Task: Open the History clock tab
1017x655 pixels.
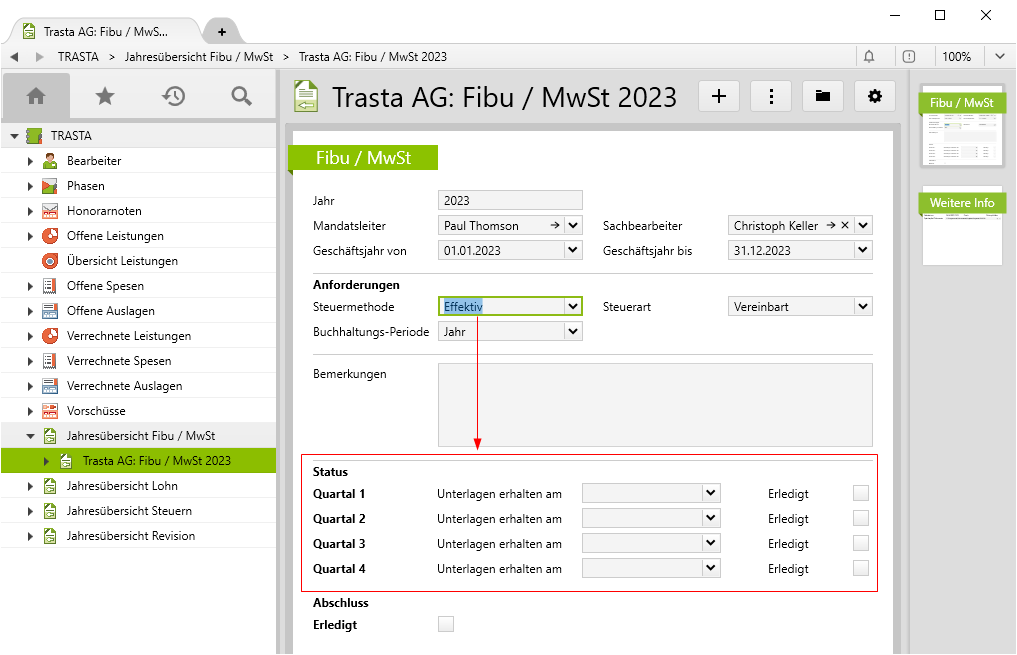Action: pyautogui.click(x=173, y=96)
